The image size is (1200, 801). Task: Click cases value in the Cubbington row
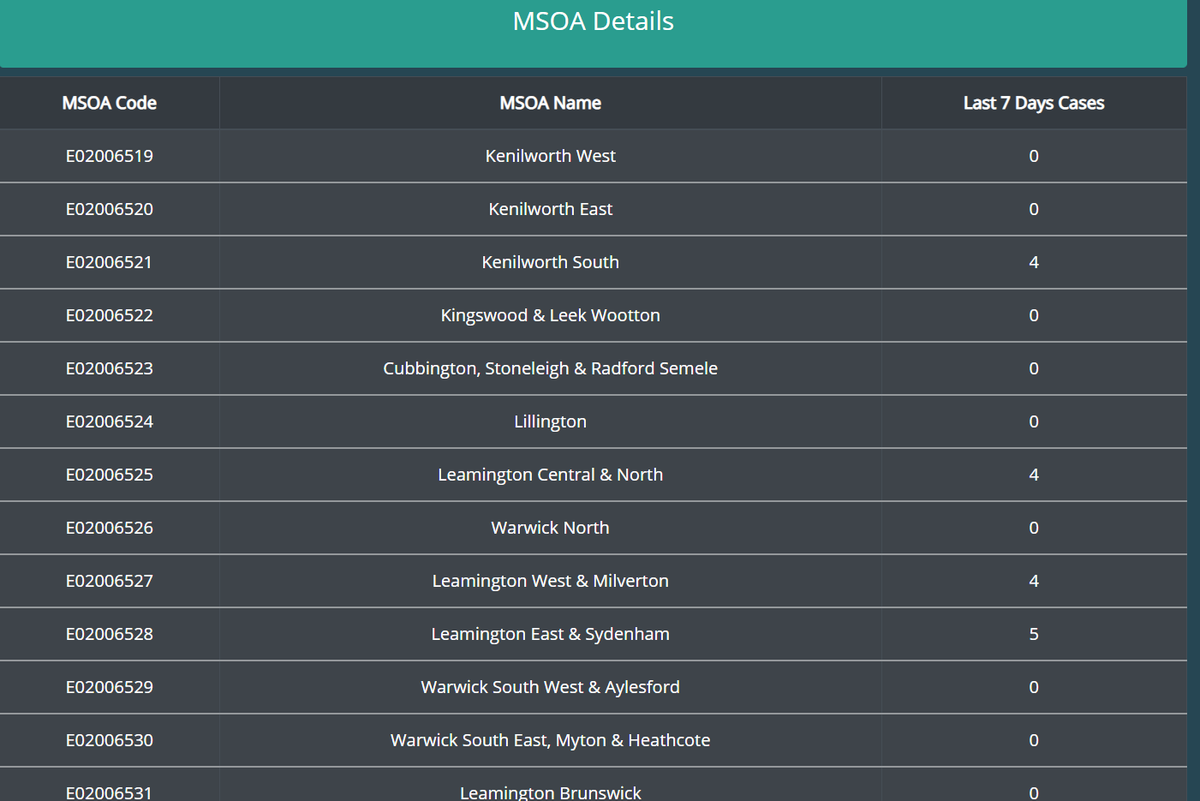tap(1034, 368)
